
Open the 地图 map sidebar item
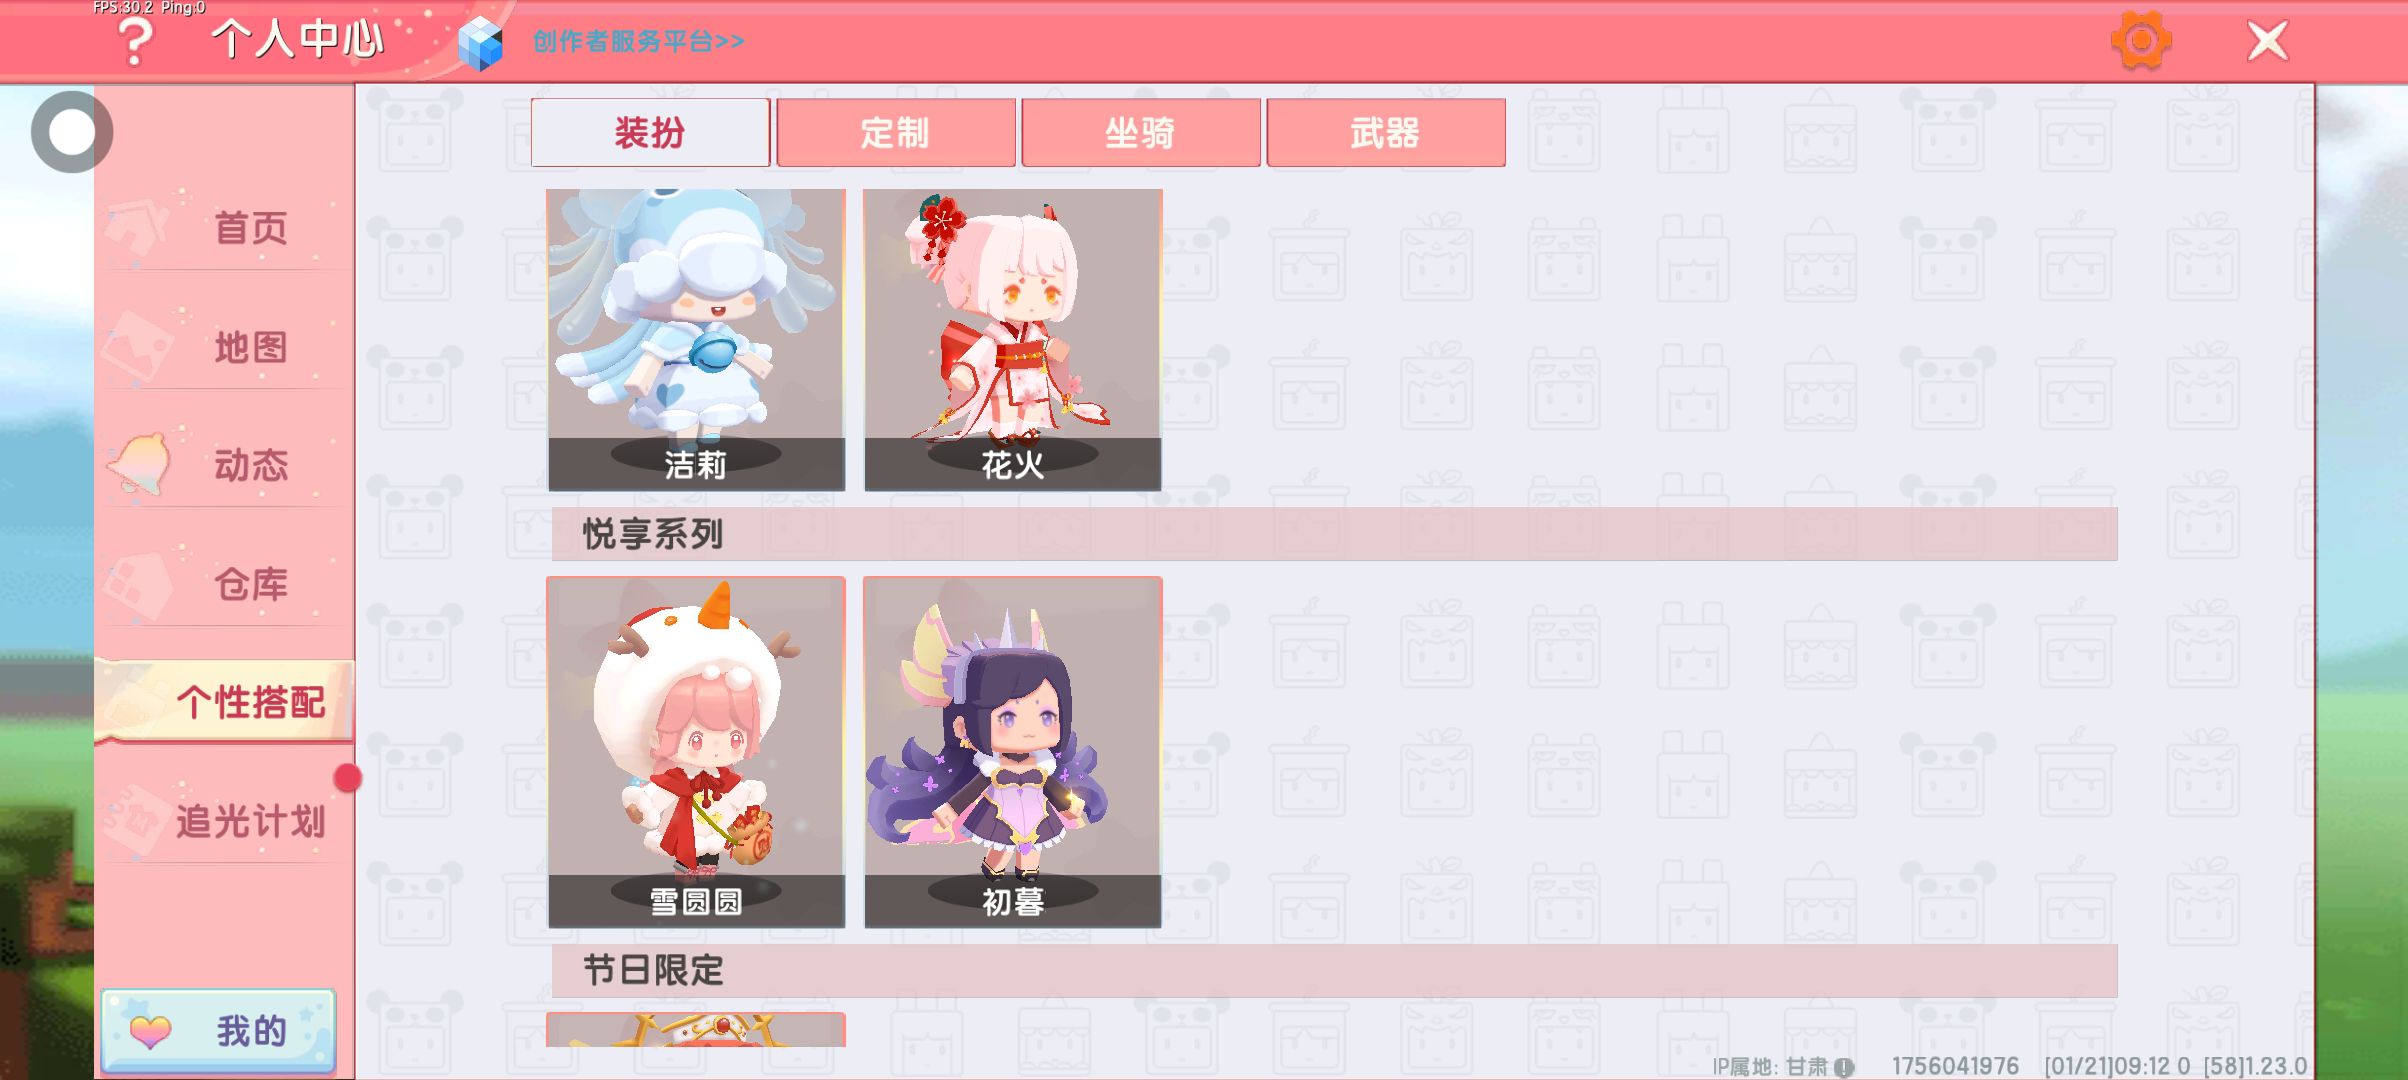pyautogui.click(x=225, y=347)
